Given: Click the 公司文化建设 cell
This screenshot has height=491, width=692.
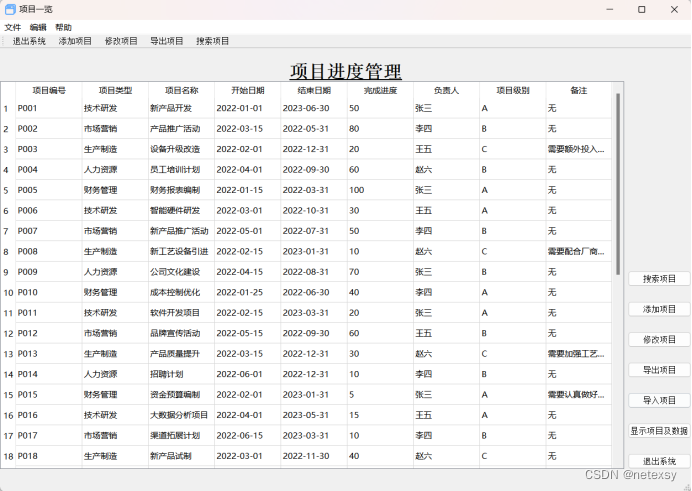Looking at the screenshot, I should (x=181, y=272).
